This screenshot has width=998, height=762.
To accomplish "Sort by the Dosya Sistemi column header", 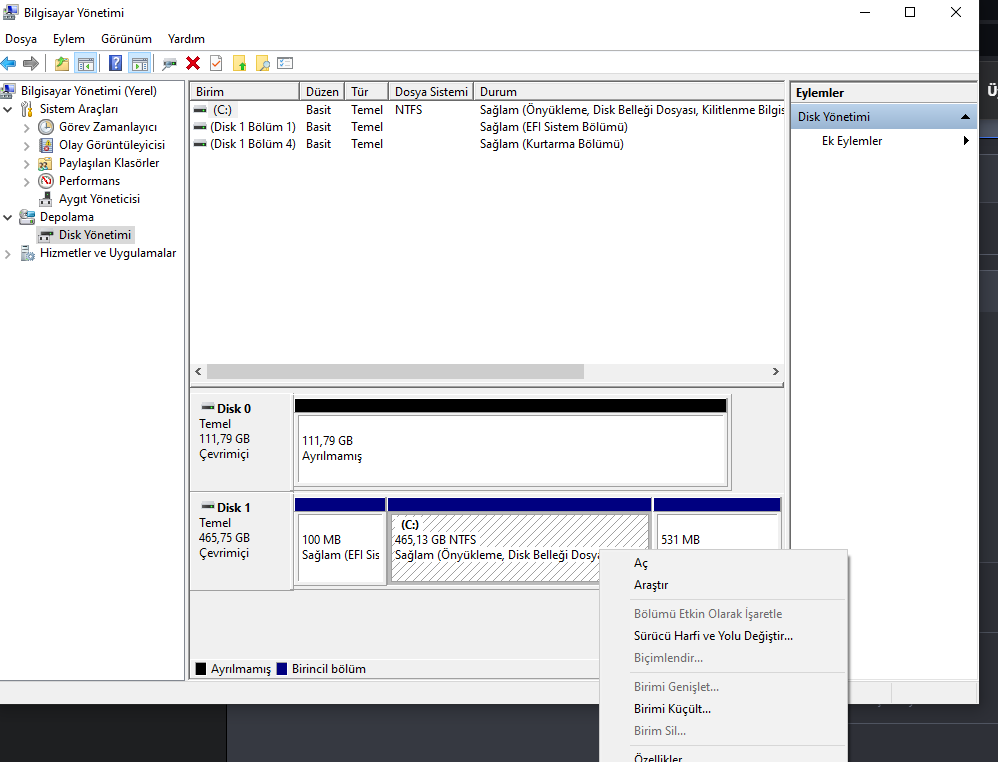I will click(431, 92).
